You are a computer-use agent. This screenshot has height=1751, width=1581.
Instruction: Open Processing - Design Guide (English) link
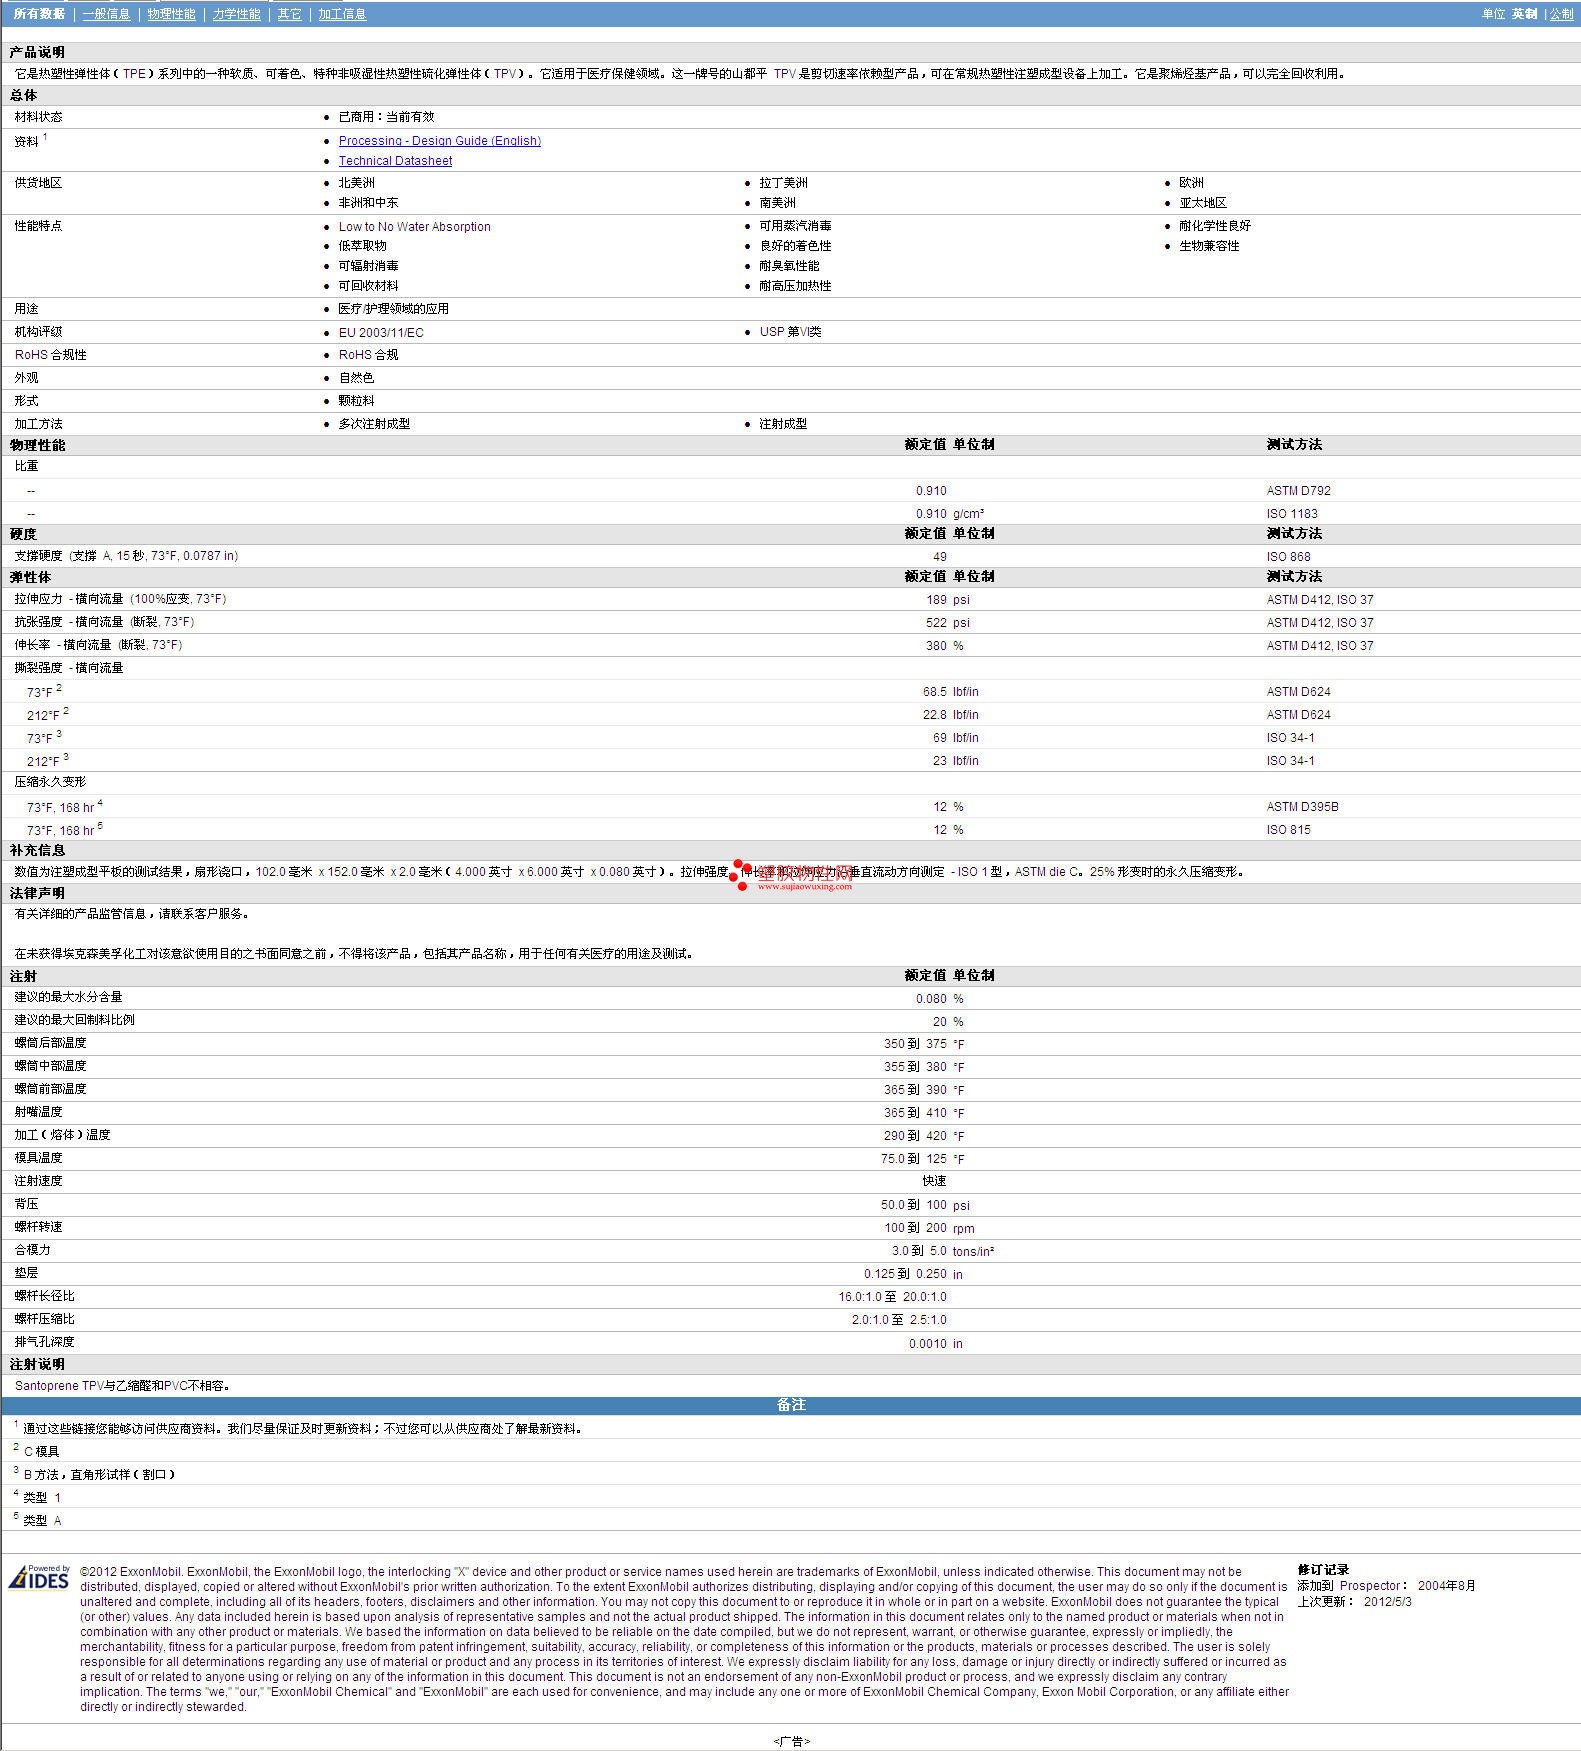[x=439, y=141]
